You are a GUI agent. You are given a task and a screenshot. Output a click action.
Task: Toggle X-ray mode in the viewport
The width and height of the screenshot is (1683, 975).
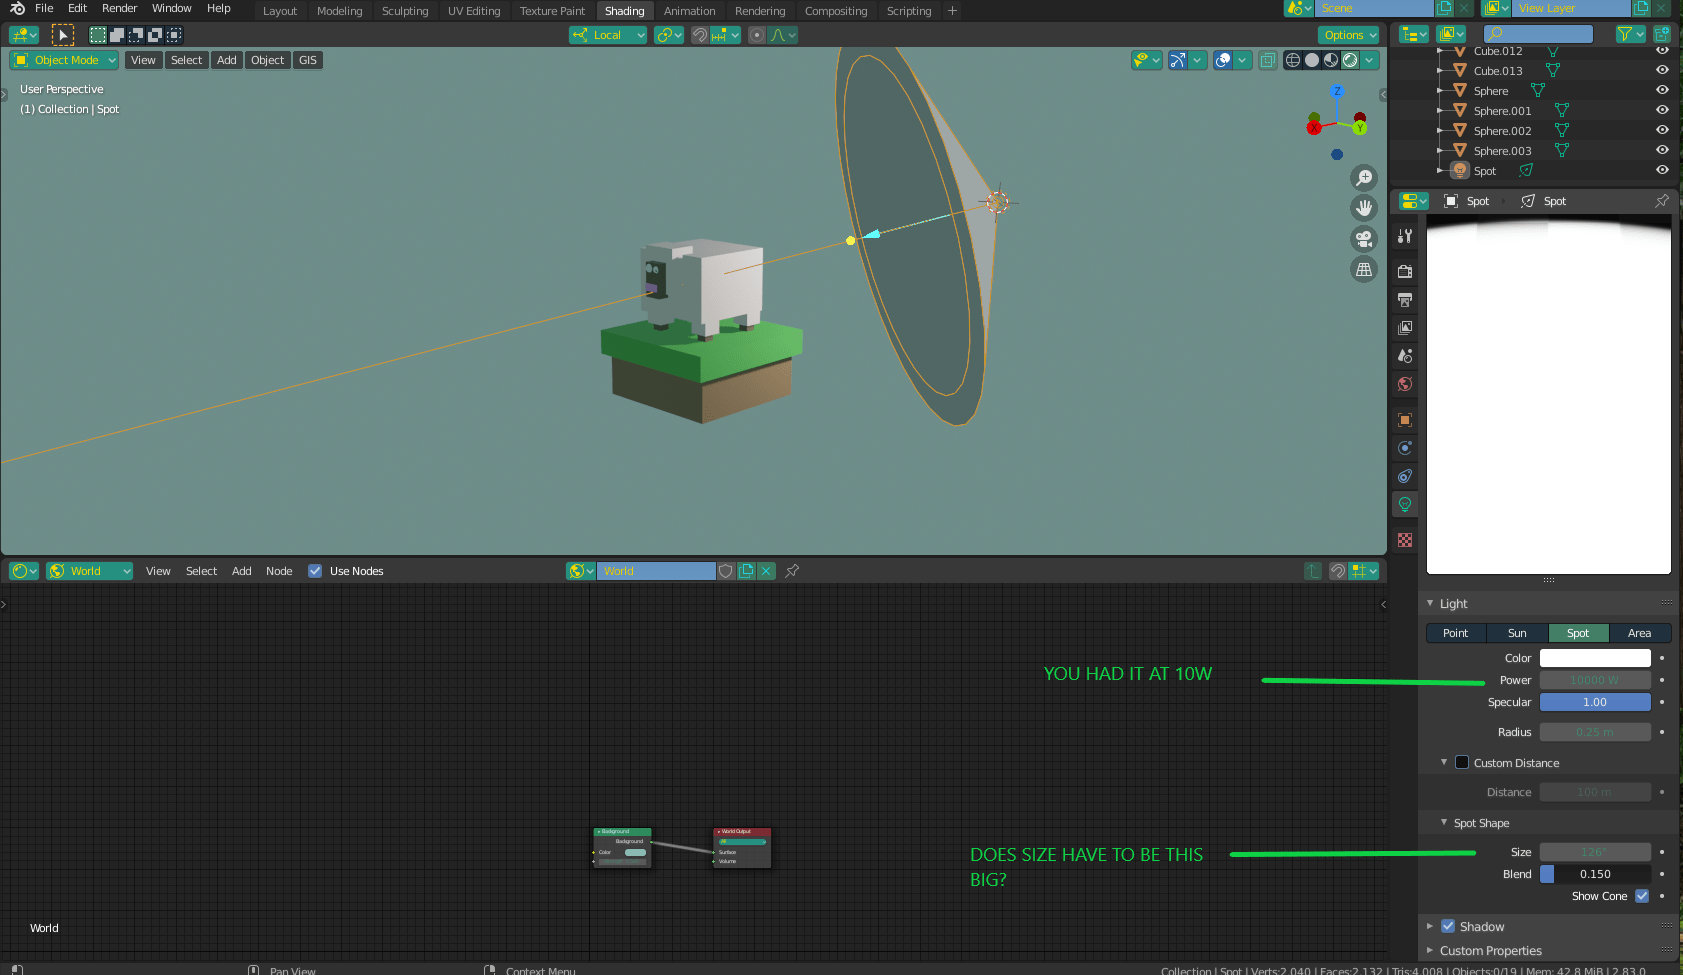coord(1267,60)
